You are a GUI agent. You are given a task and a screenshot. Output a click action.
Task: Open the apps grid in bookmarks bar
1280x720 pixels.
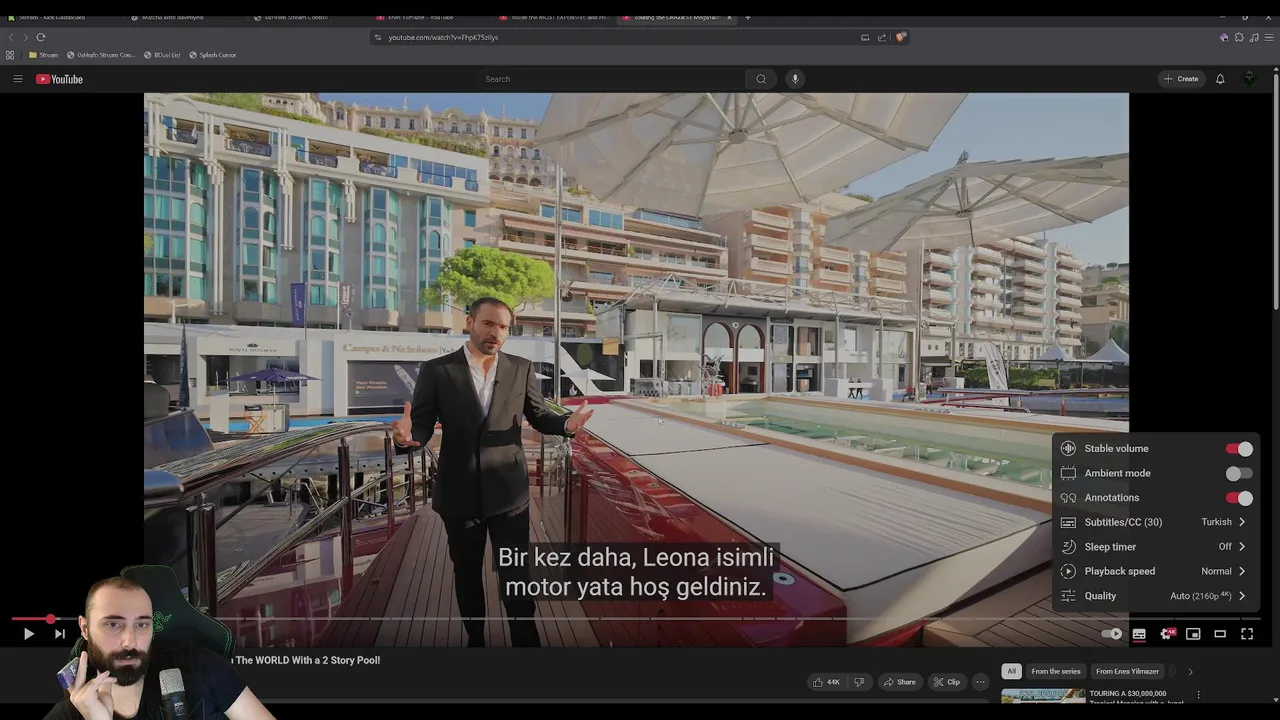[10, 55]
